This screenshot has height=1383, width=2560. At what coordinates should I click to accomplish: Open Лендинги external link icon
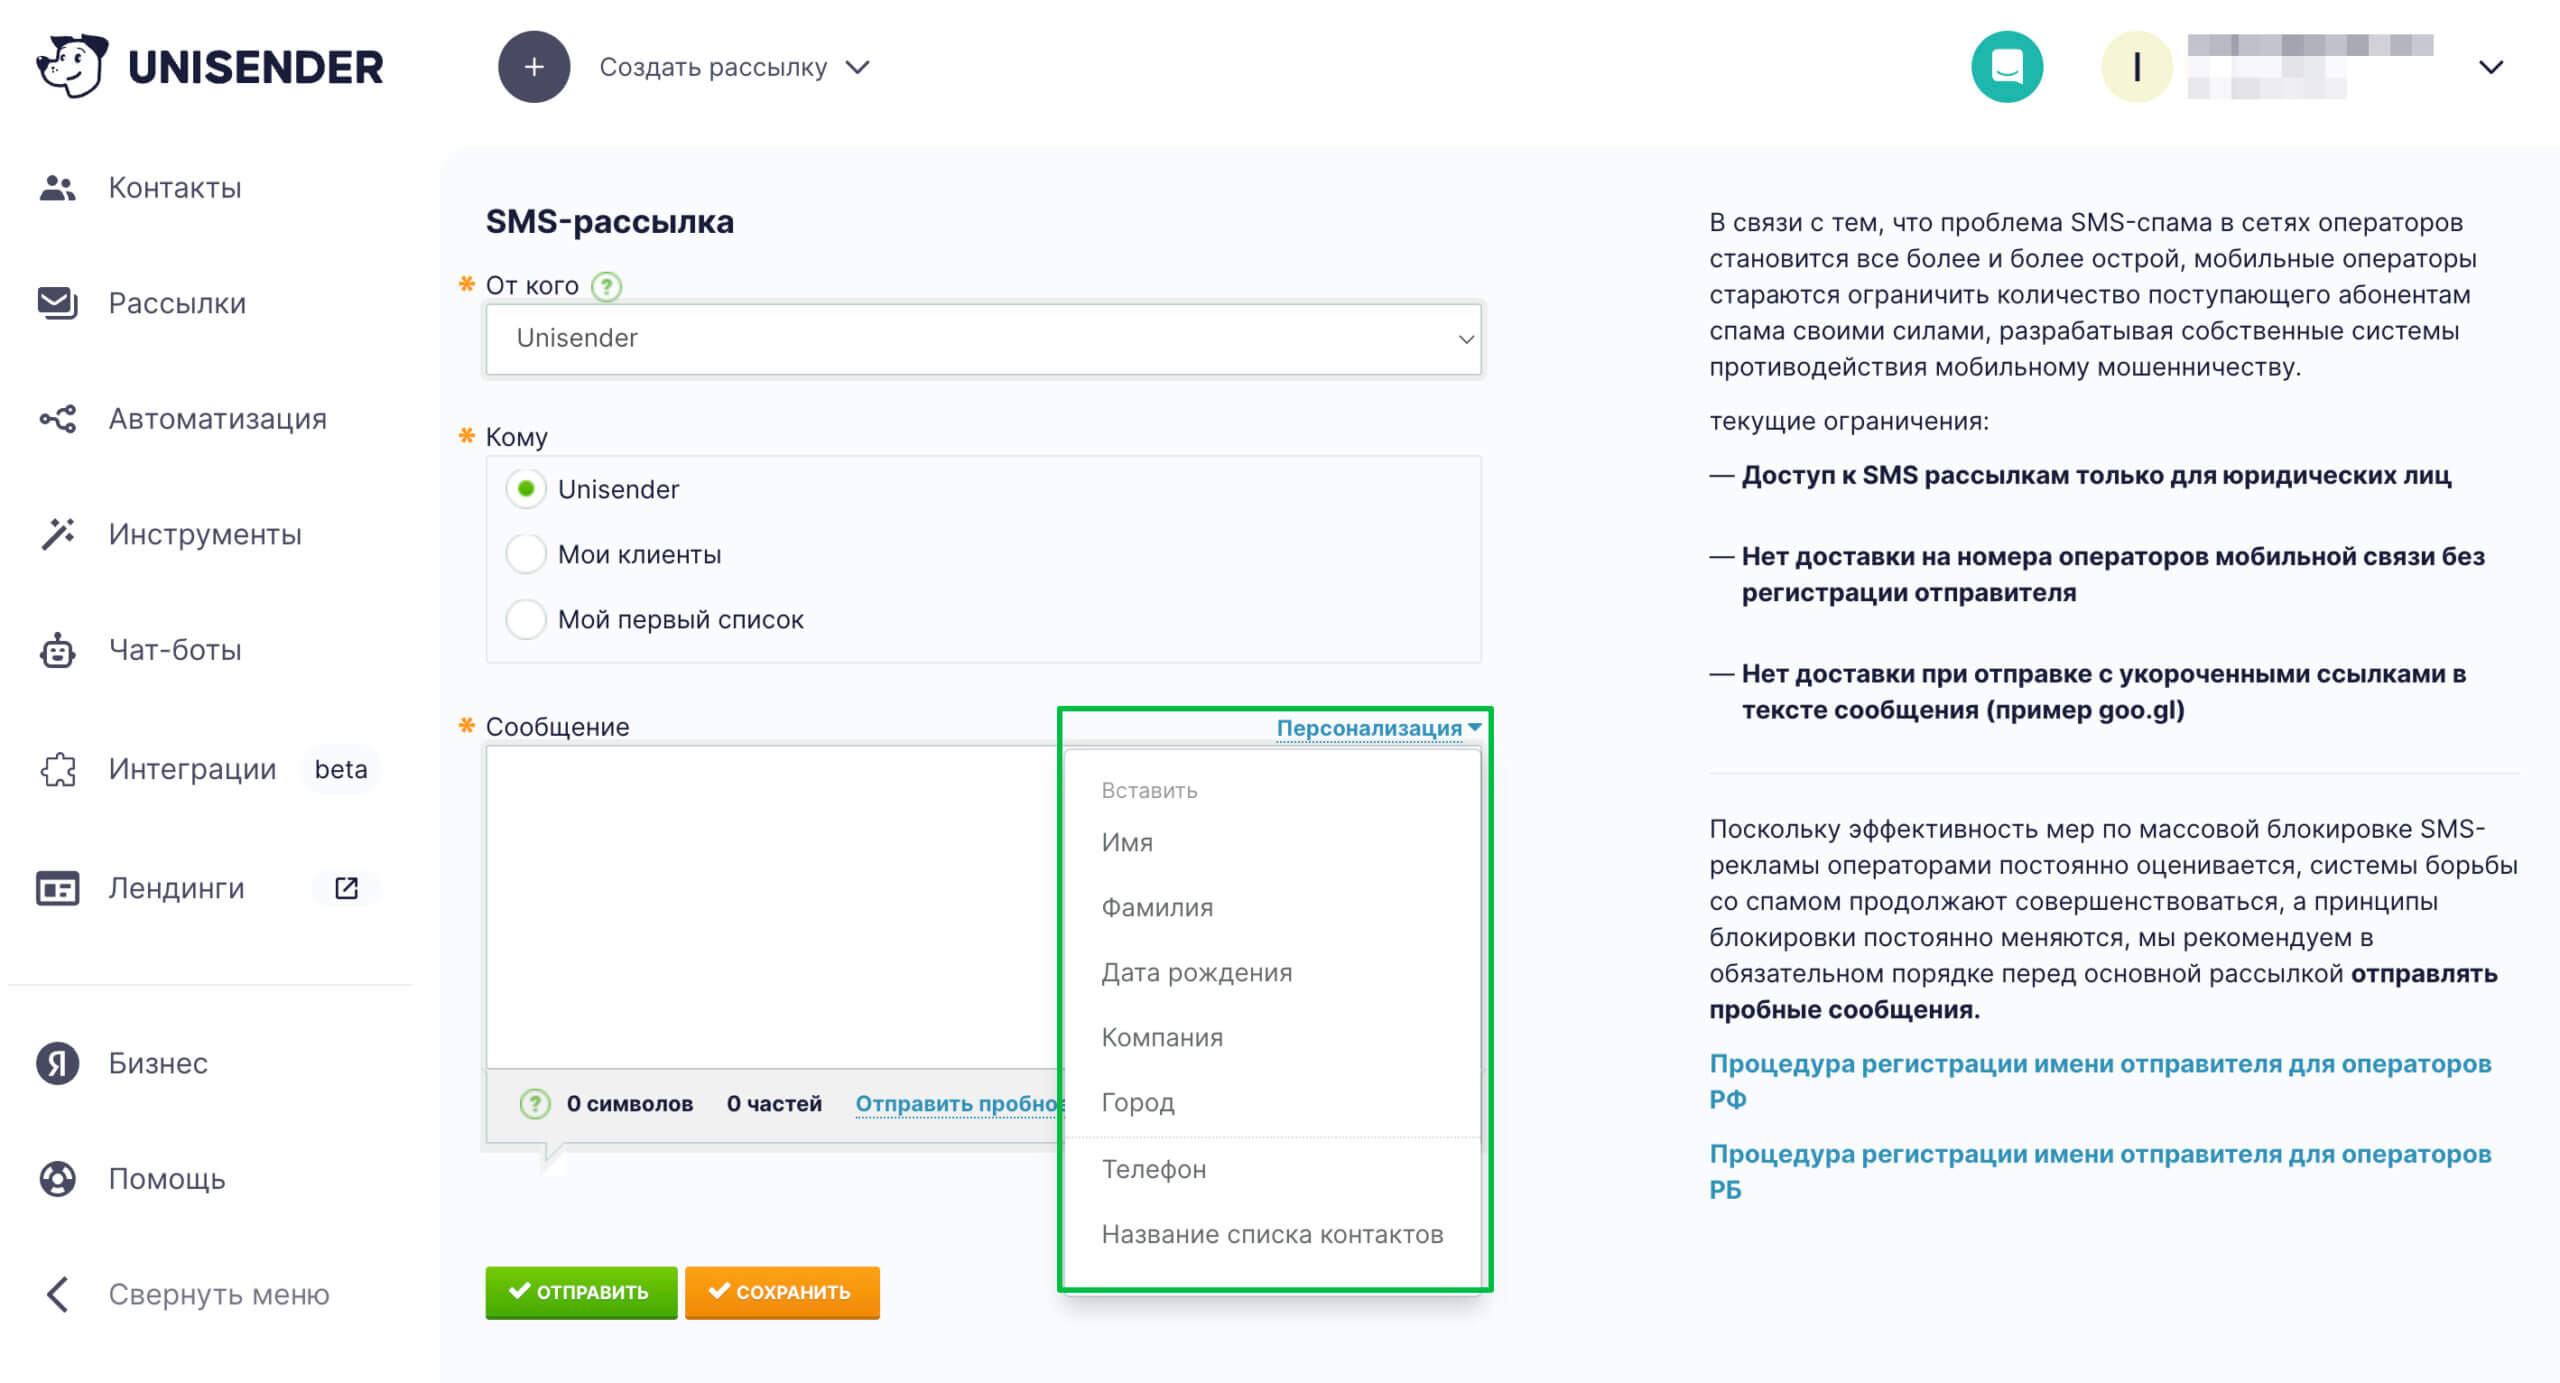click(x=345, y=888)
